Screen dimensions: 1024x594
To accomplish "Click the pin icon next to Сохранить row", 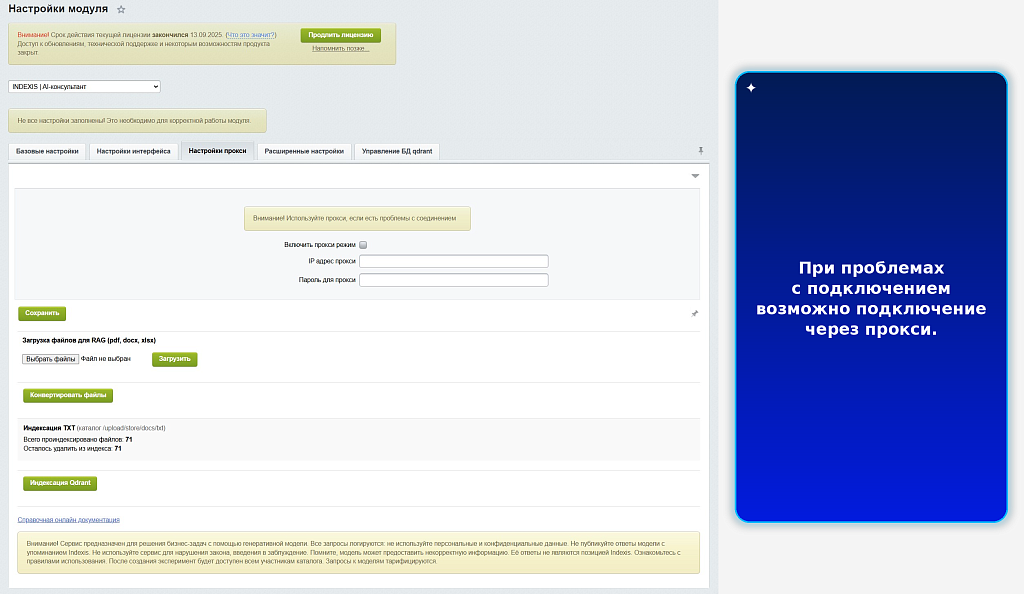I will click(695, 314).
